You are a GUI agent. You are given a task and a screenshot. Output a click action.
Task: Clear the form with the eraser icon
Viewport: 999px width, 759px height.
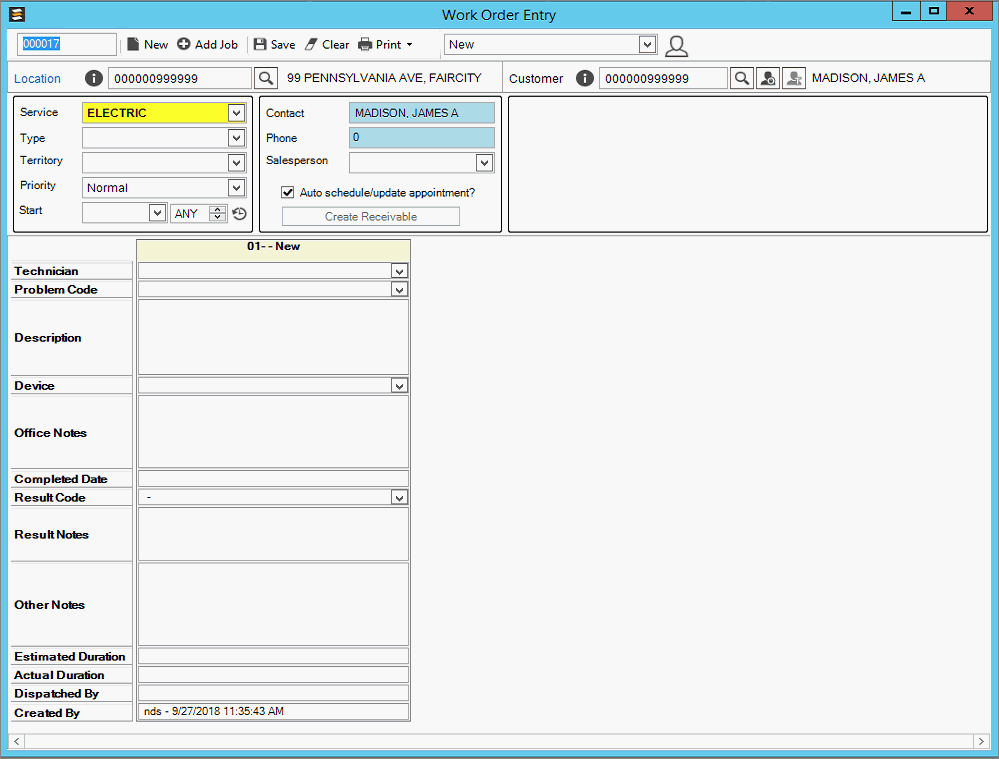pos(310,44)
